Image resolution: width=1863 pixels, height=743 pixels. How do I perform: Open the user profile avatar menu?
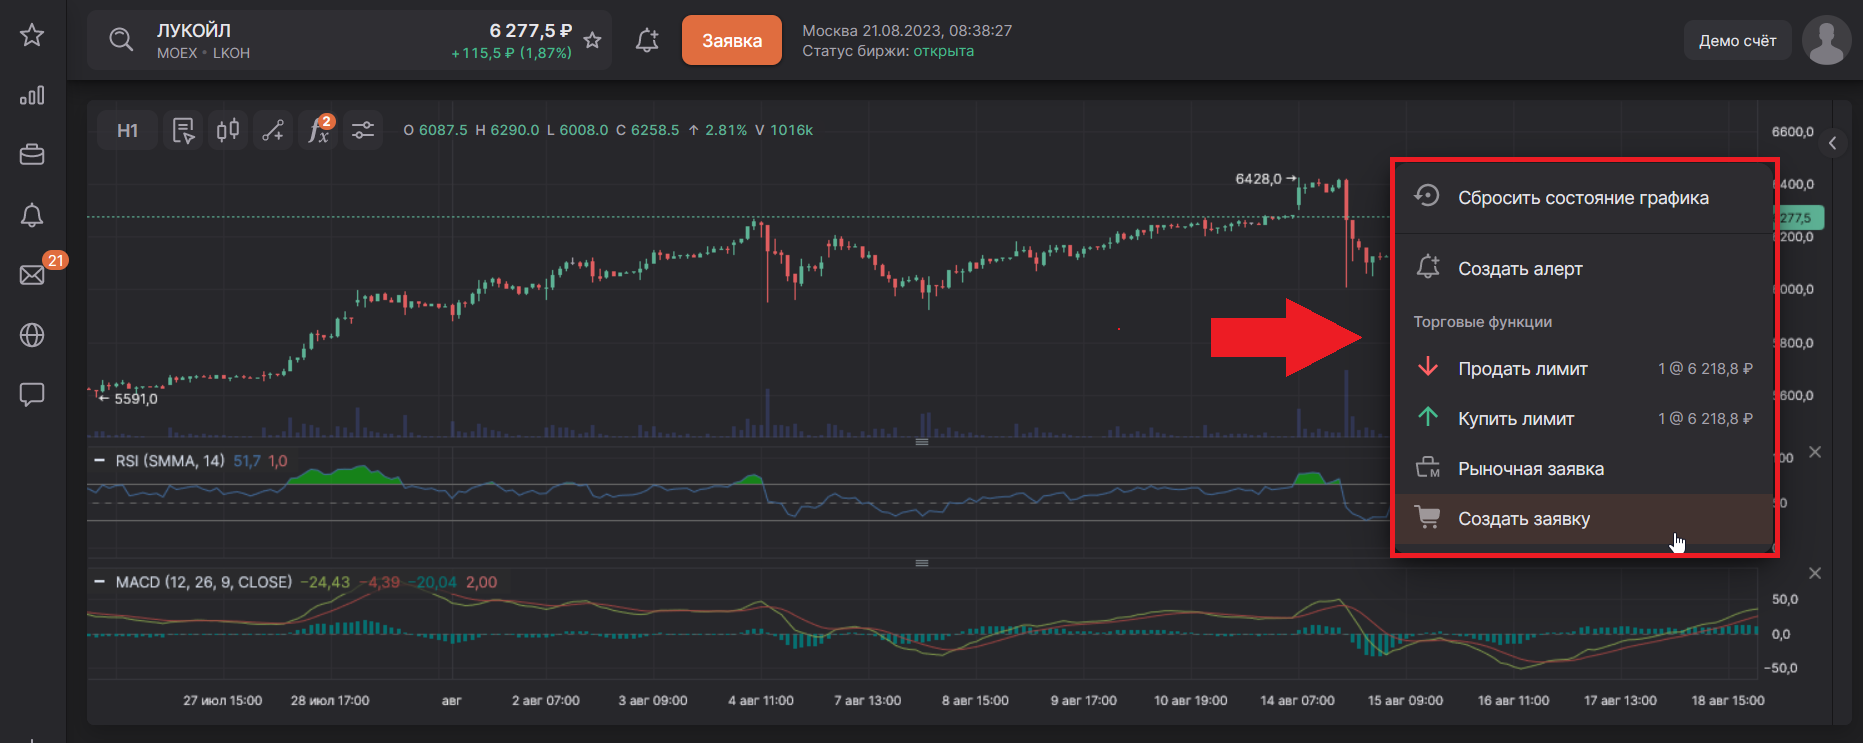(x=1826, y=41)
